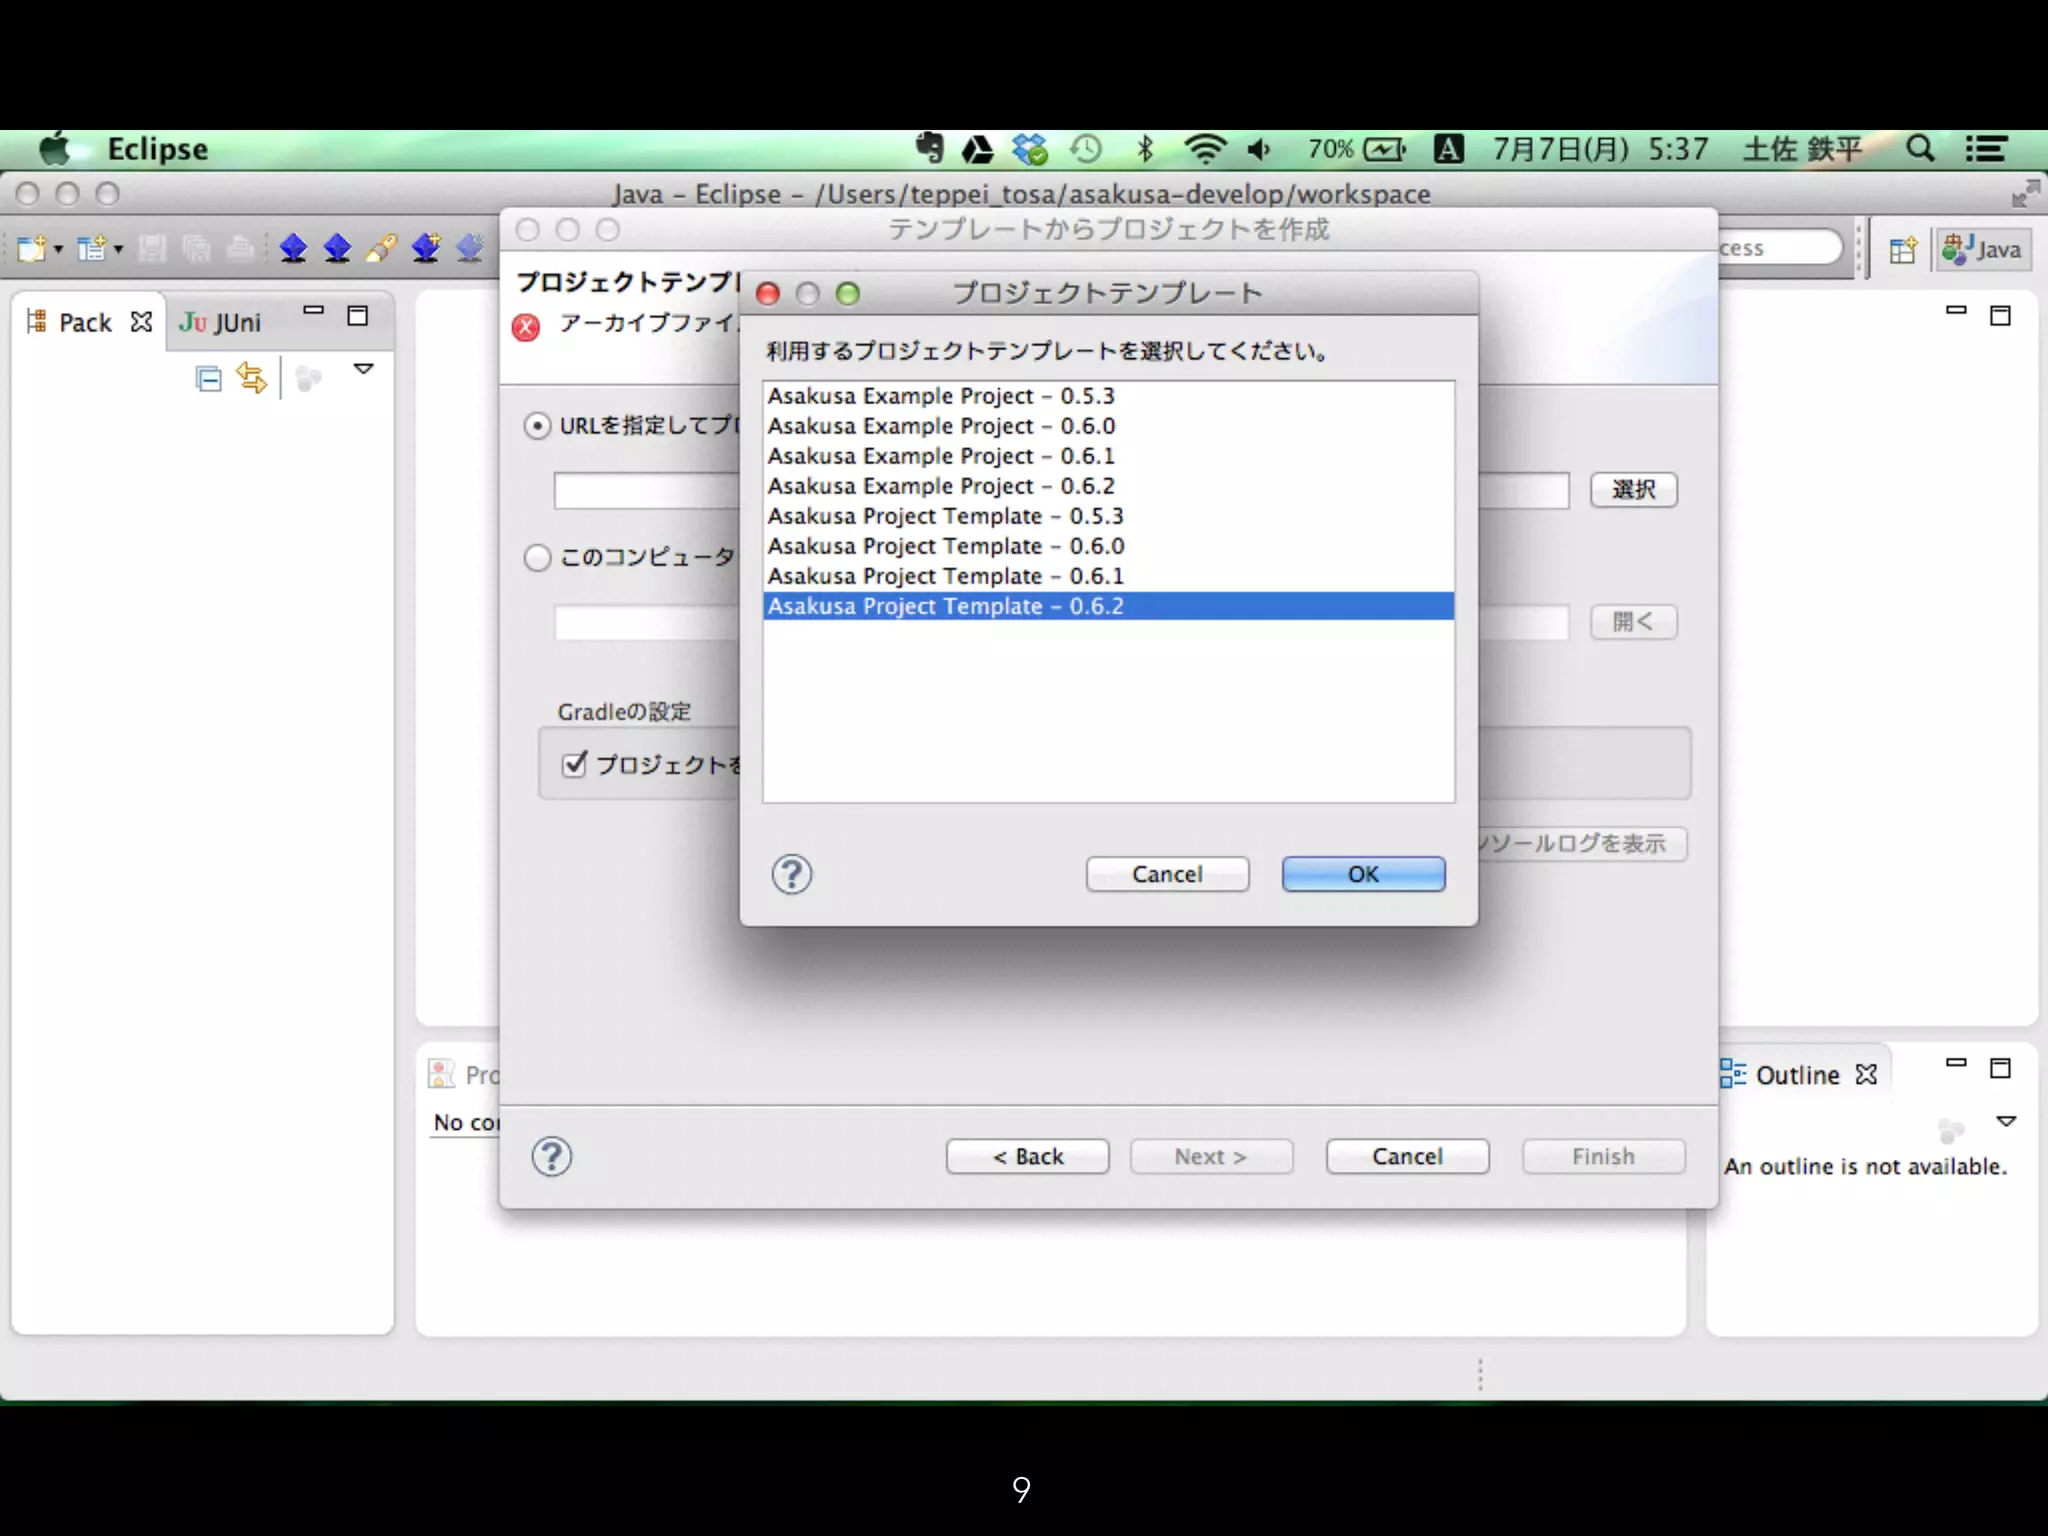
Task: Open the Package Explorer view menu triangle
Action: [364, 369]
